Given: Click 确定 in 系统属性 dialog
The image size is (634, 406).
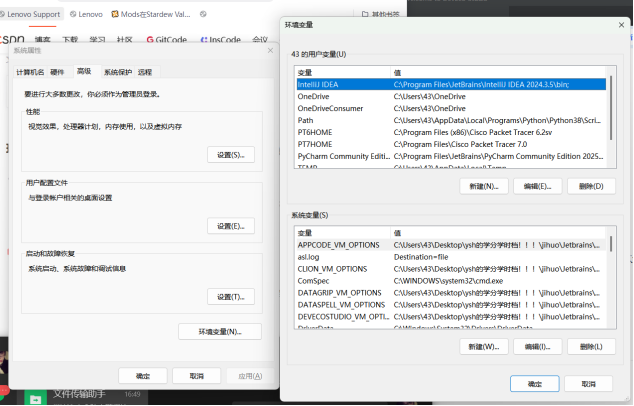Looking at the screenshot, I should [x=143, y=376].
